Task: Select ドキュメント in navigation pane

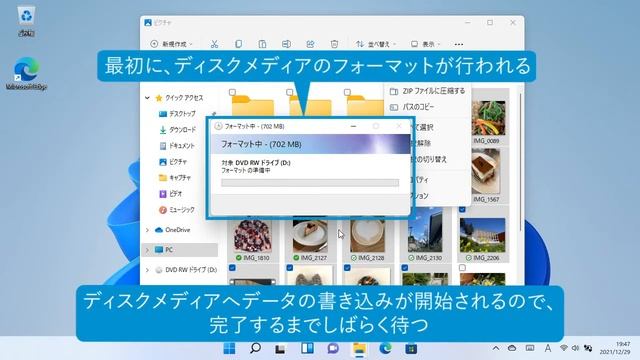Action: [x=176, y=146]
